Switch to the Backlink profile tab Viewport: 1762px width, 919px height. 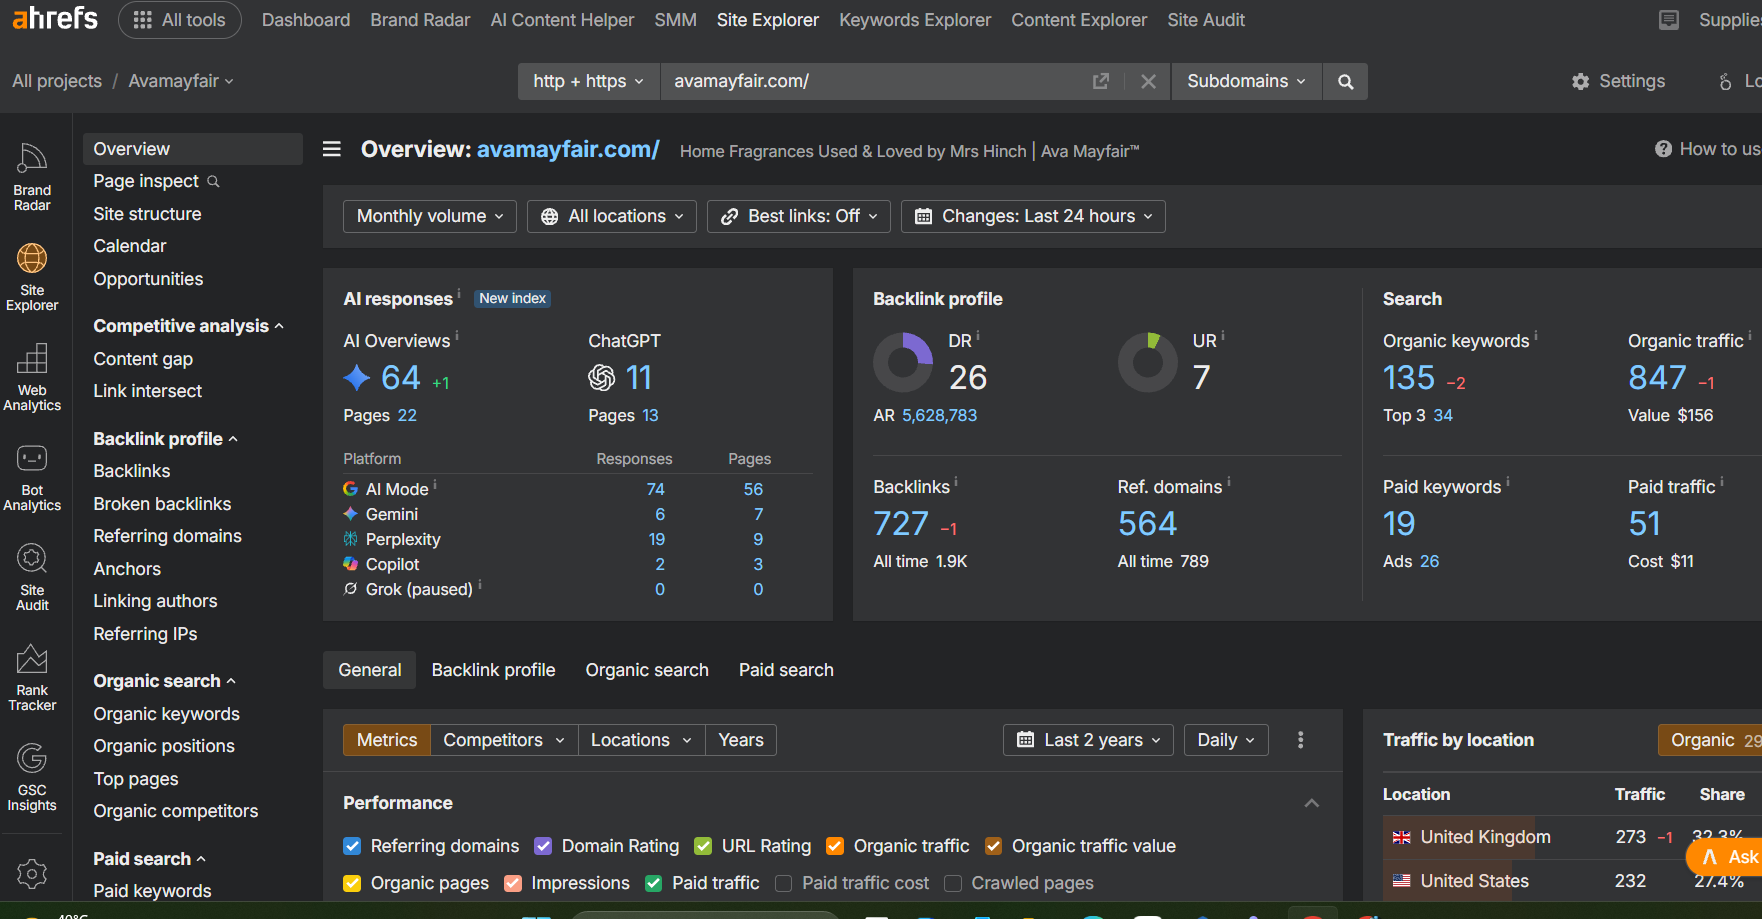pyautogui.click(x=493, y=670)
